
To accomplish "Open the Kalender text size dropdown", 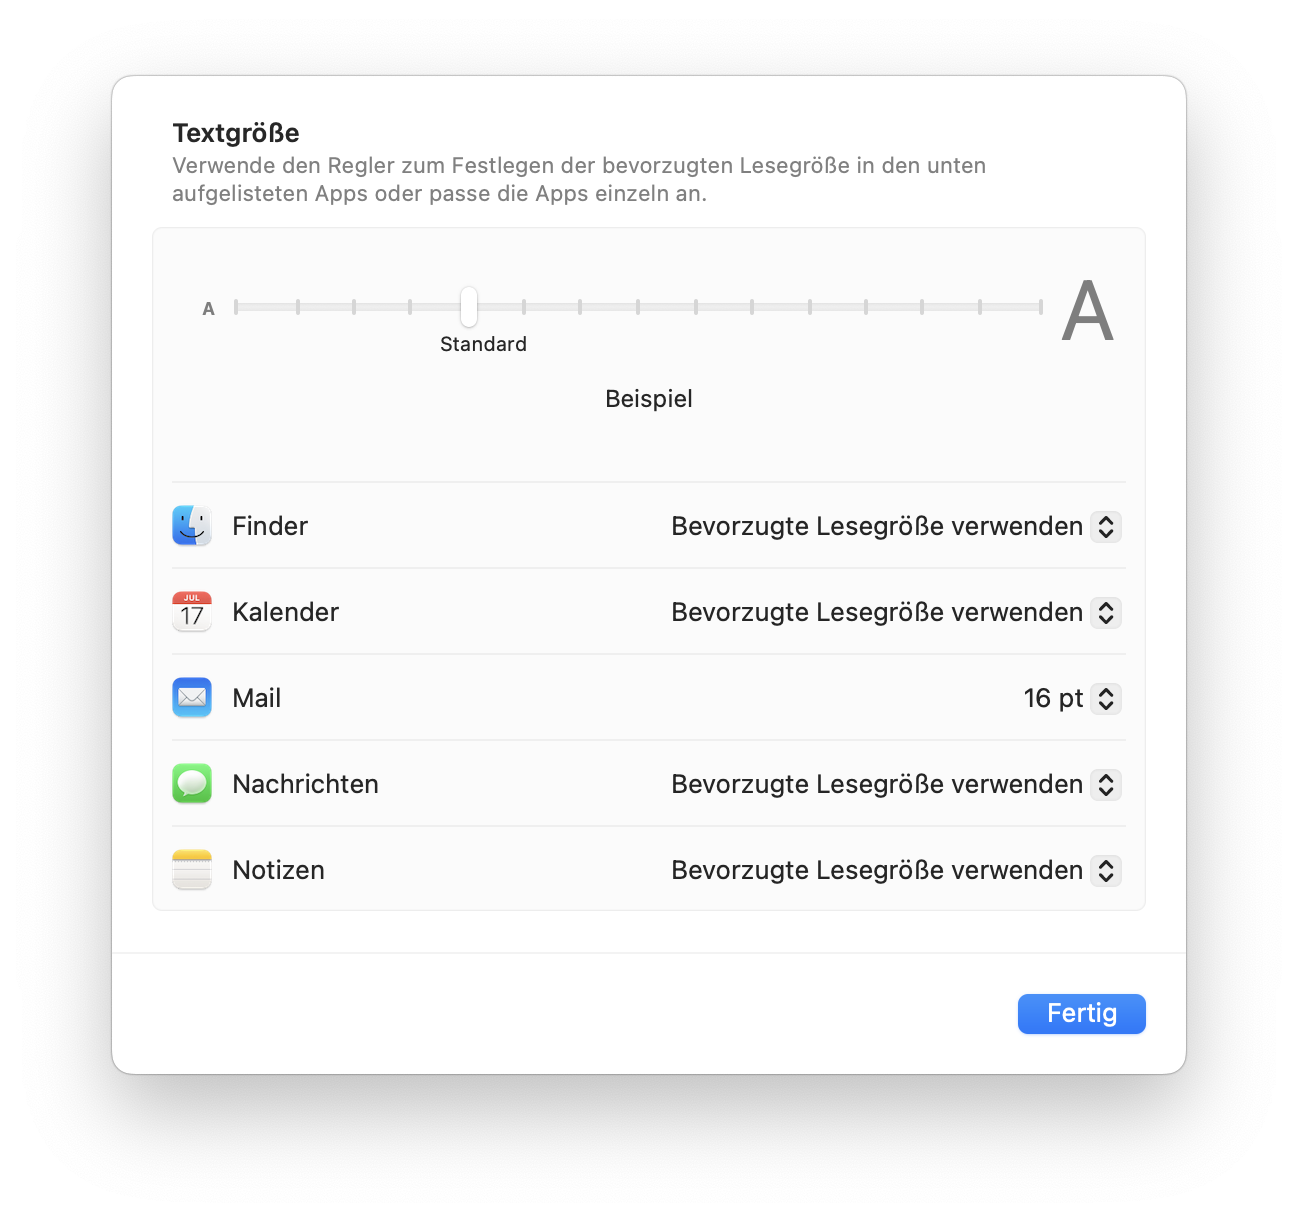I will coord(1105,613).
